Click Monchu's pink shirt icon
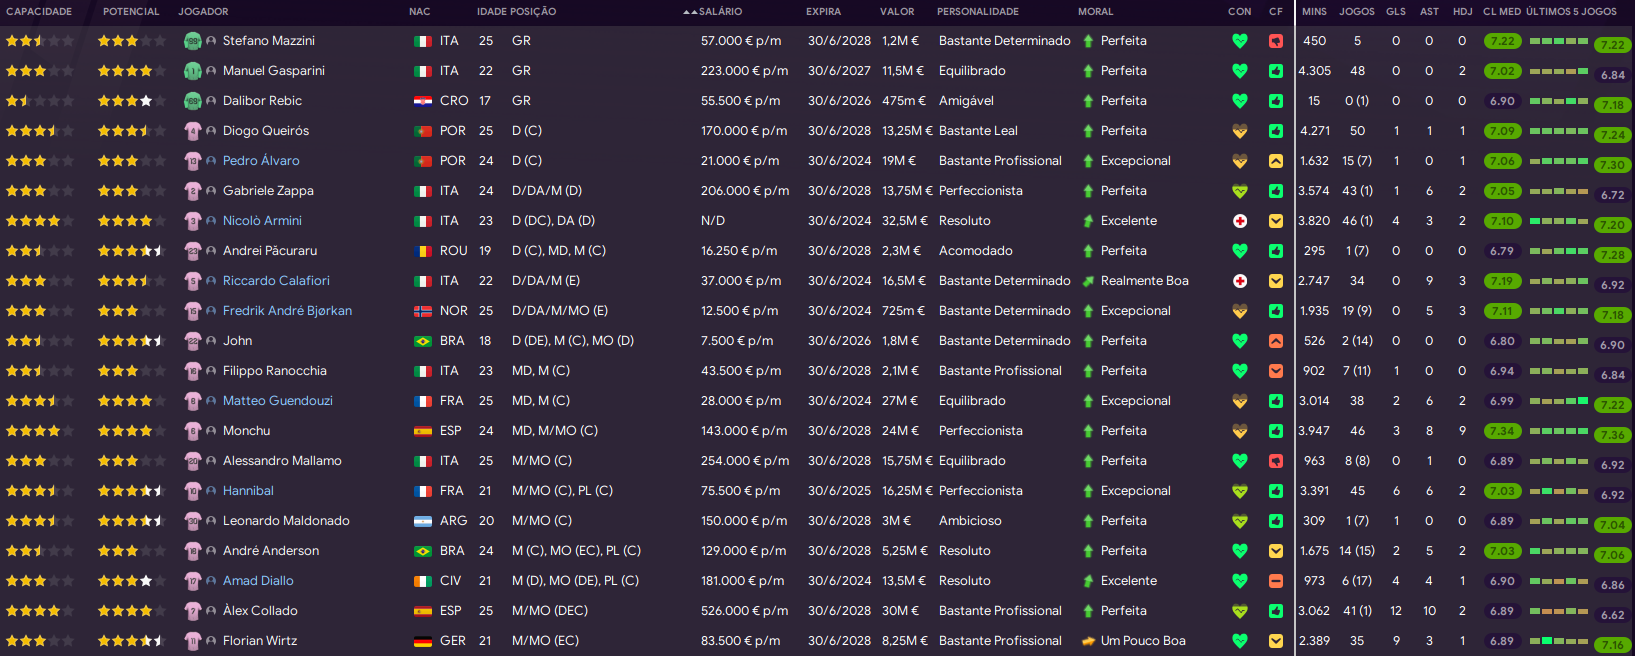1635x656 pixels. click(193, 431)
